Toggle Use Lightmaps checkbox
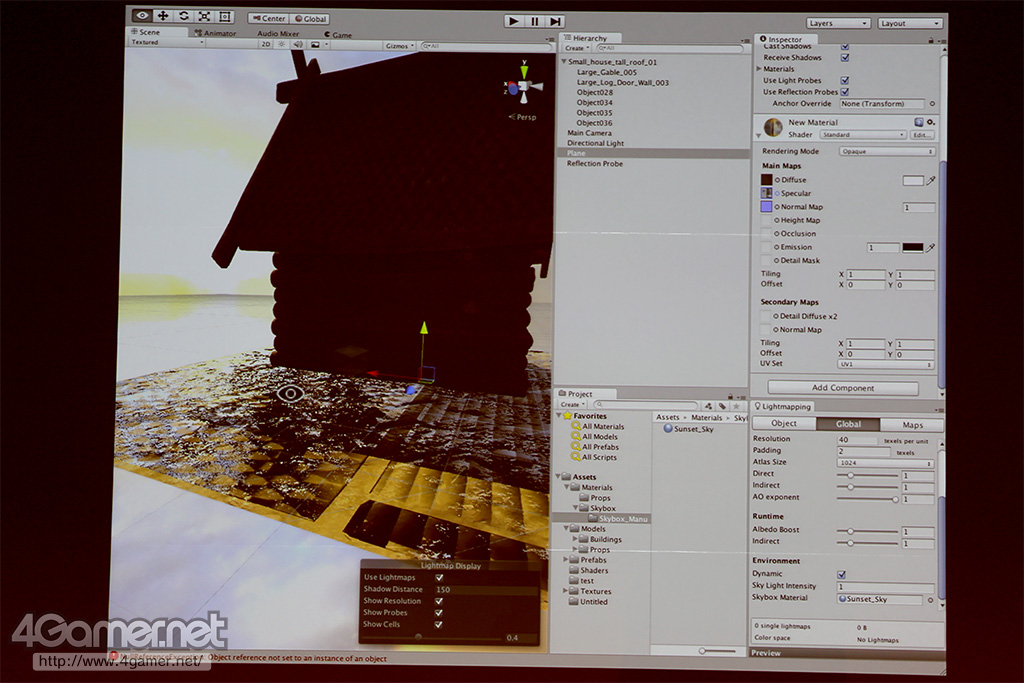This screenshot has height=683, width=1024. 439,577
